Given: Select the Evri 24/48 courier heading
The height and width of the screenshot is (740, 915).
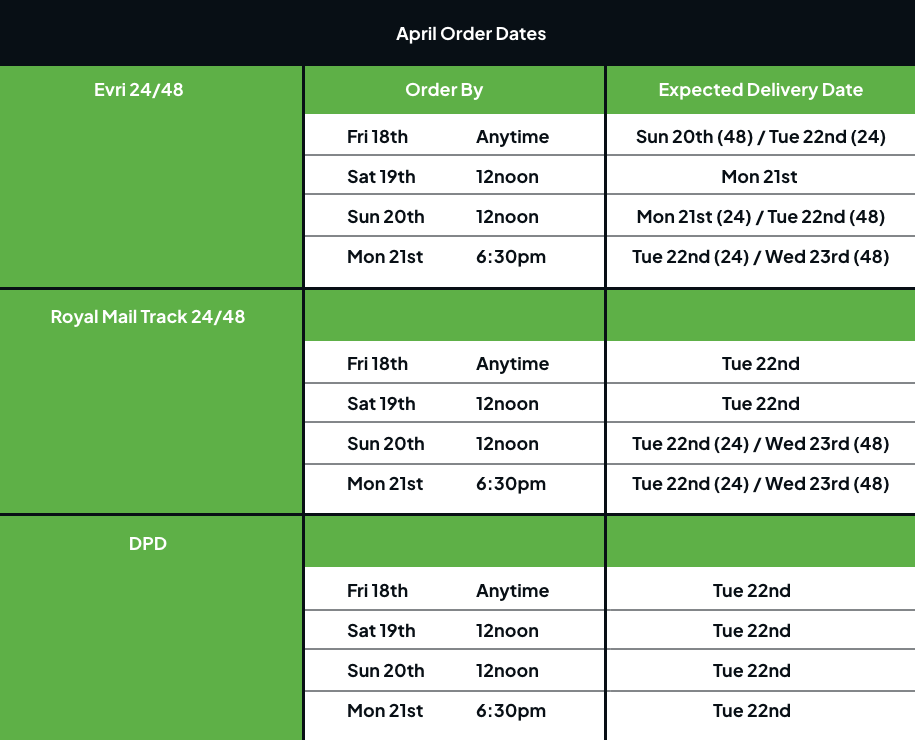Looking at the screenshot, I should (x=138, y=90).
